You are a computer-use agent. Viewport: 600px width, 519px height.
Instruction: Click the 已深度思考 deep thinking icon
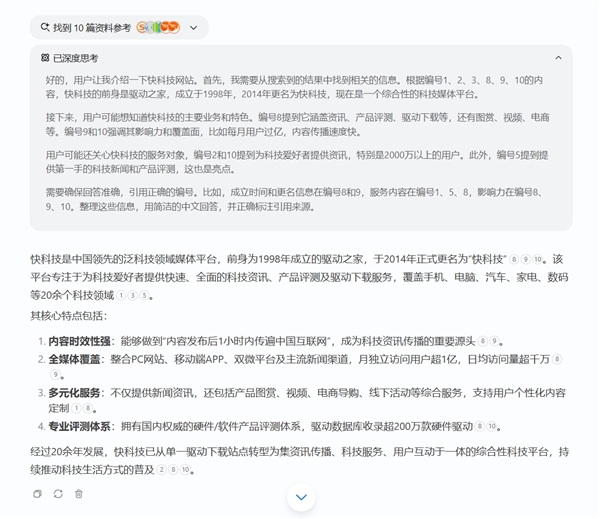(x=45, y=58)
